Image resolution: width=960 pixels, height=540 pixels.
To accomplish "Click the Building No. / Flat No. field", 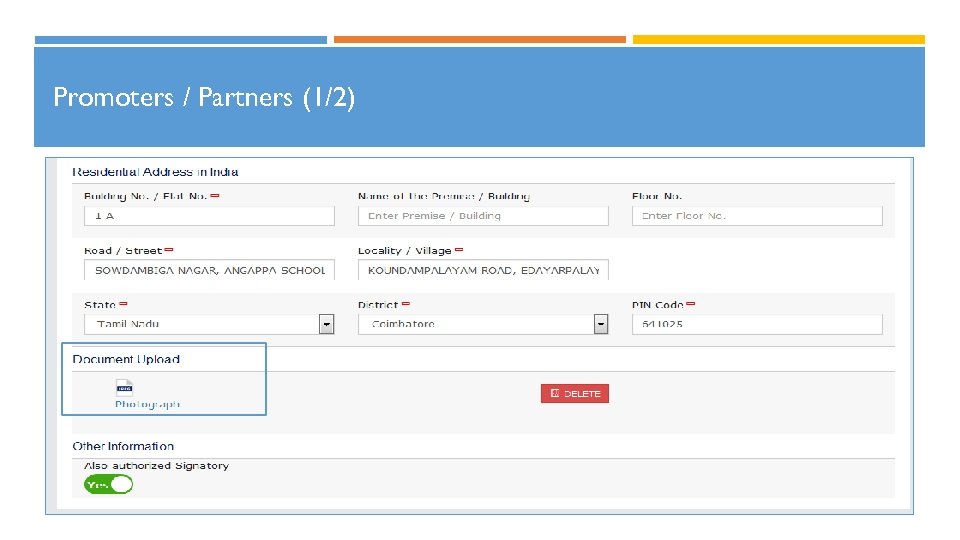I will (209, 216).
